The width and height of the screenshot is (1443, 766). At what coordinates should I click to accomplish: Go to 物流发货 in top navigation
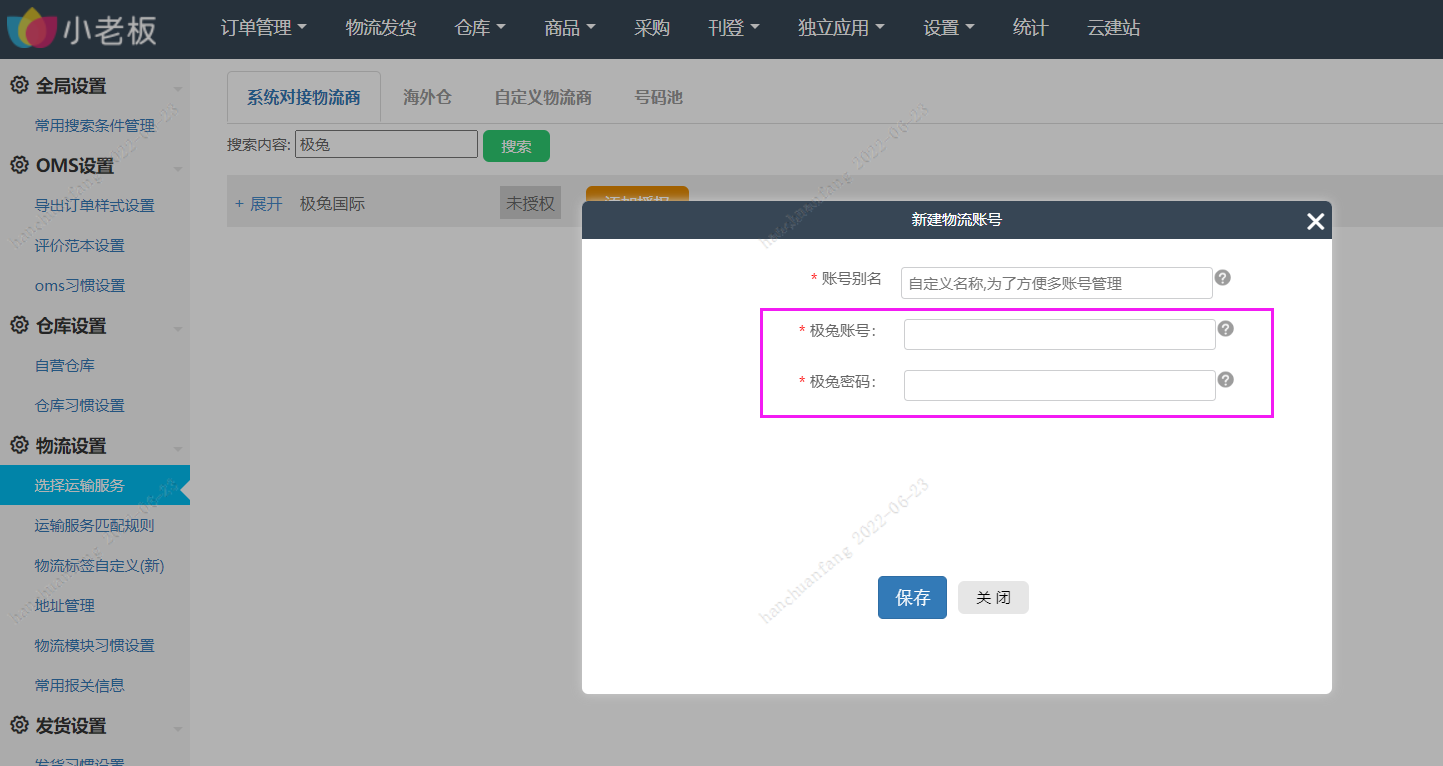coord(381,28)
